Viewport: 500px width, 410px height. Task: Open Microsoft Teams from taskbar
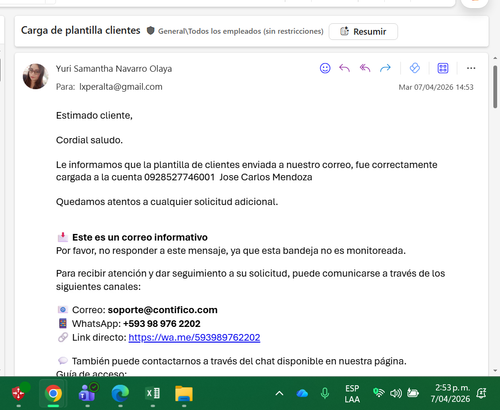(x=87, y=393)
